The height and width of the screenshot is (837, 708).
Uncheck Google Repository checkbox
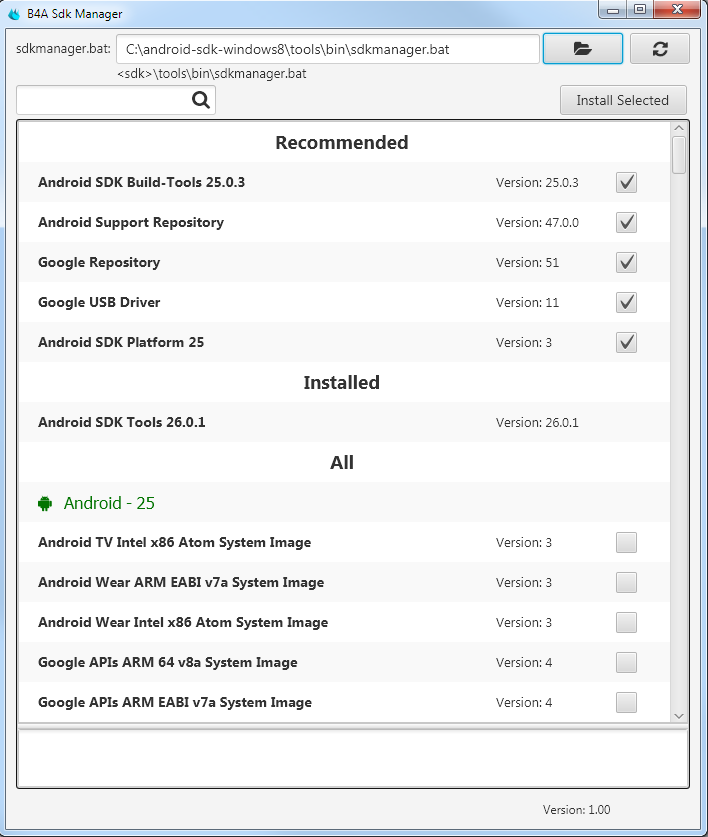point(626,263)
